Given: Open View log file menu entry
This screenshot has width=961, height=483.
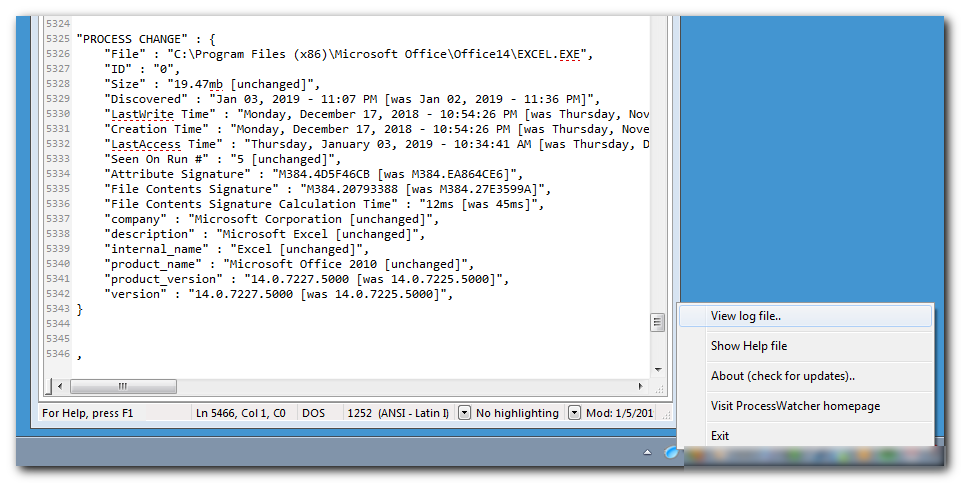Looking at the screenshot, I should coord(805,316).
